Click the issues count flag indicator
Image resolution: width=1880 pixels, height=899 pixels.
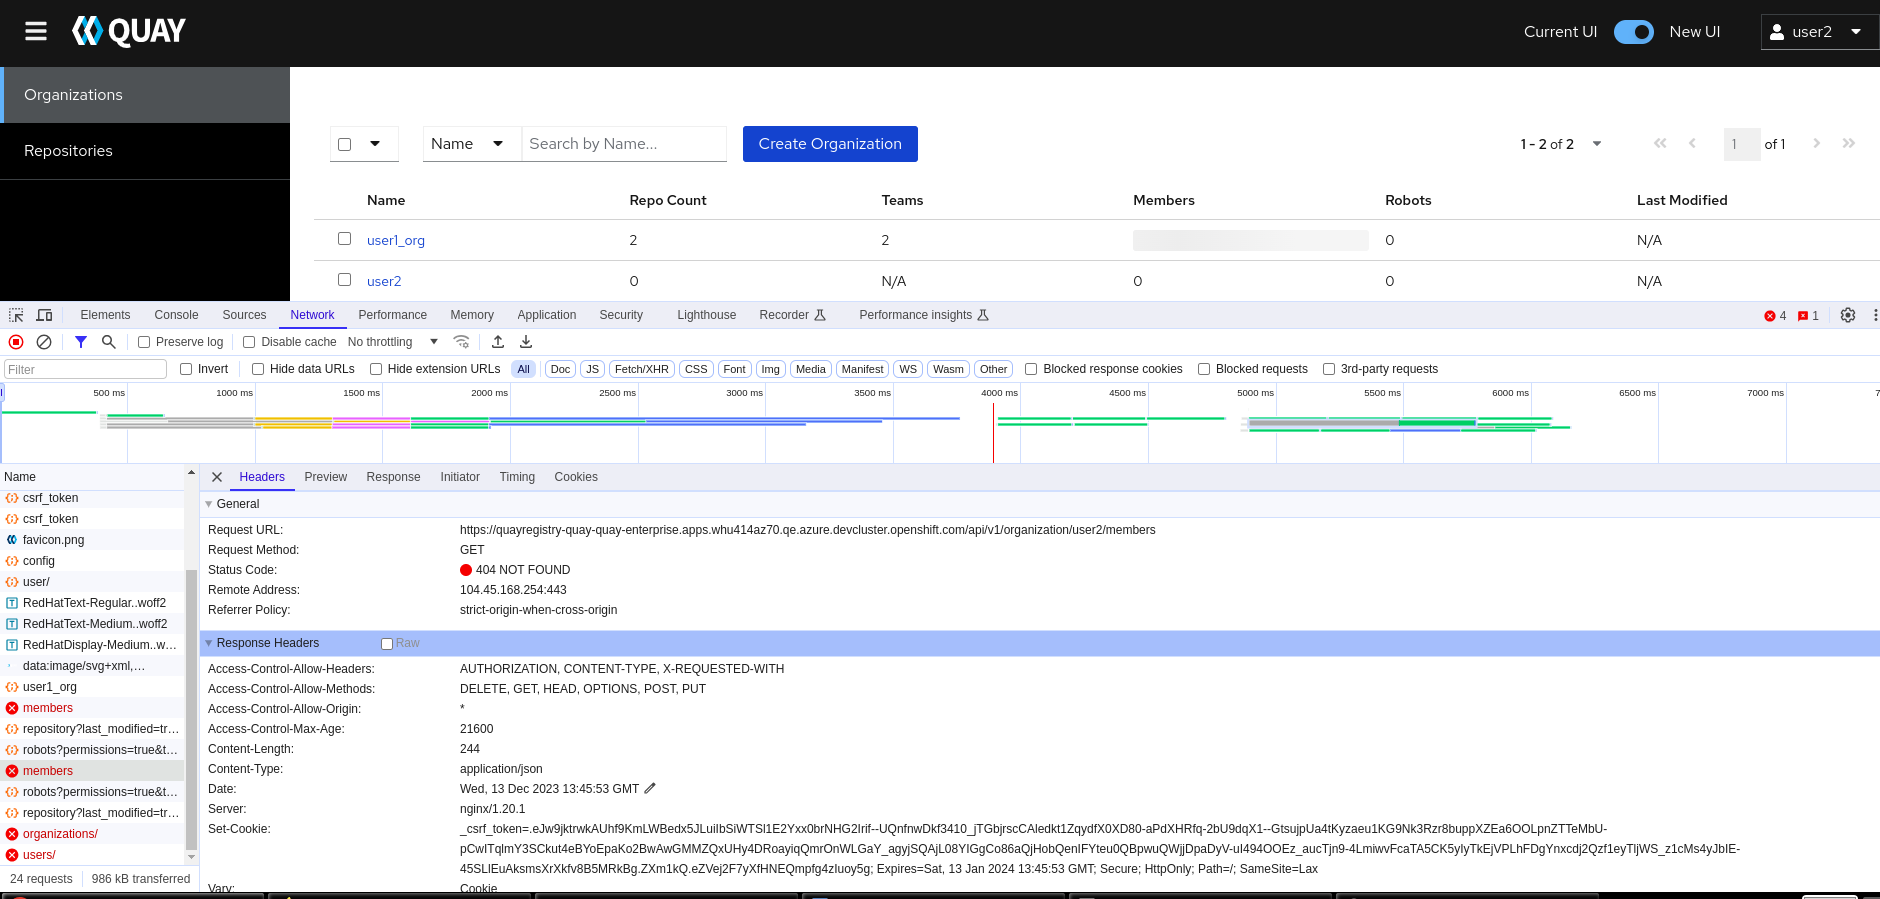click(1808, 316)
